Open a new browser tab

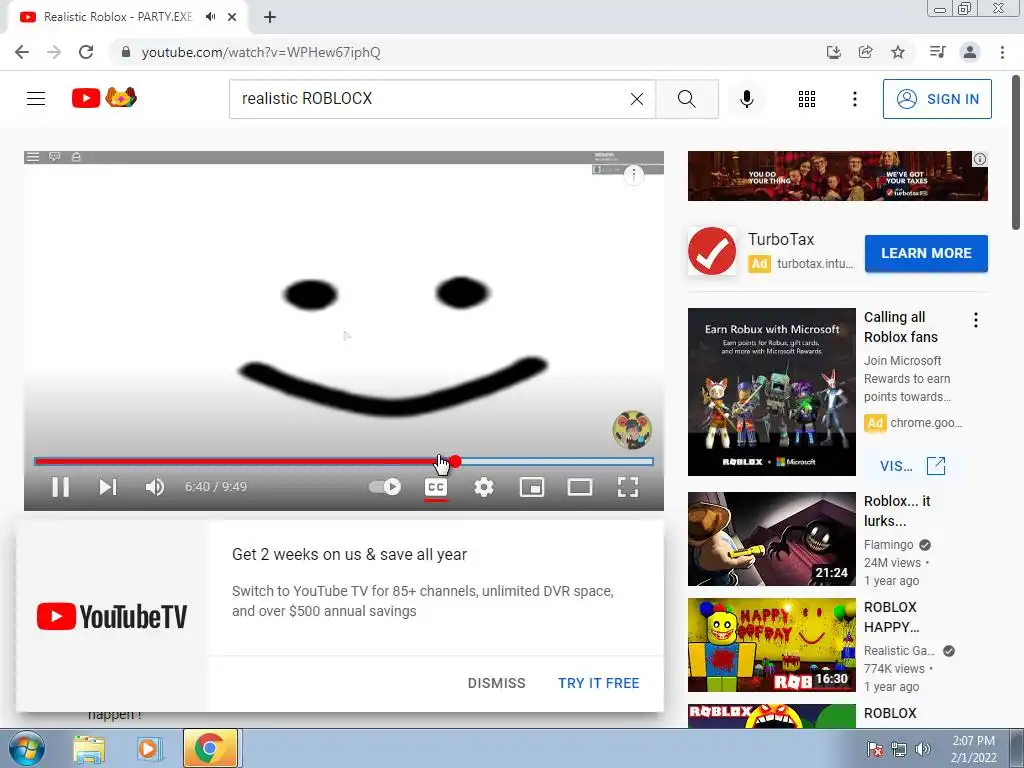click(x=270, y=17)
